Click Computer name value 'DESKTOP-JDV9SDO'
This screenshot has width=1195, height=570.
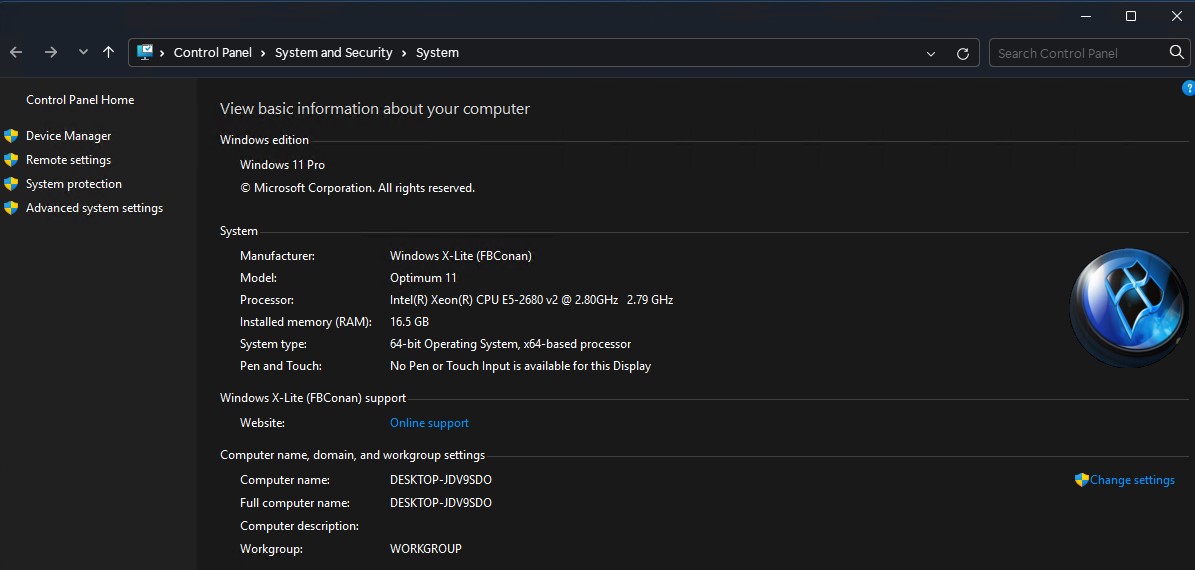[441, 480]
